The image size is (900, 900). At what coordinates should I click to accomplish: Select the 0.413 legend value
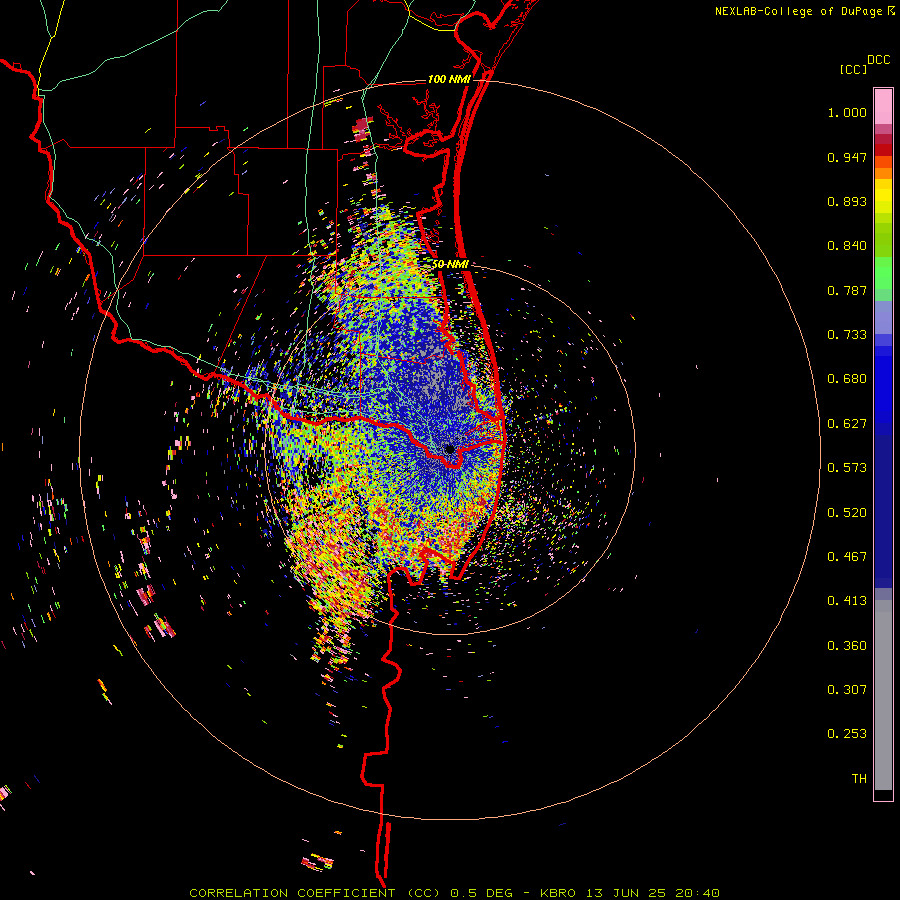(x=847, y=601)
